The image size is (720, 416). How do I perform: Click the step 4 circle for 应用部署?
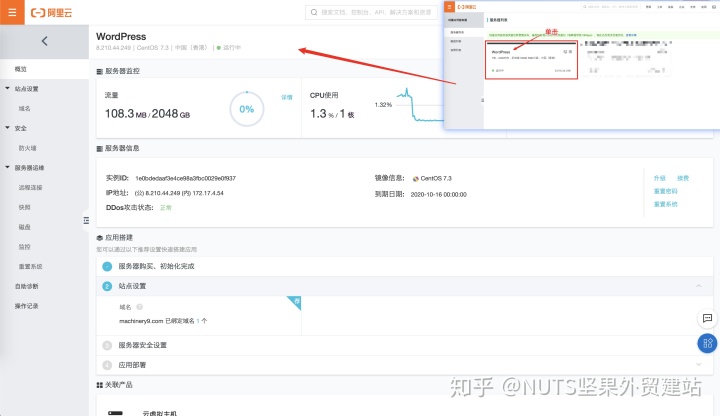coord(107,365)
